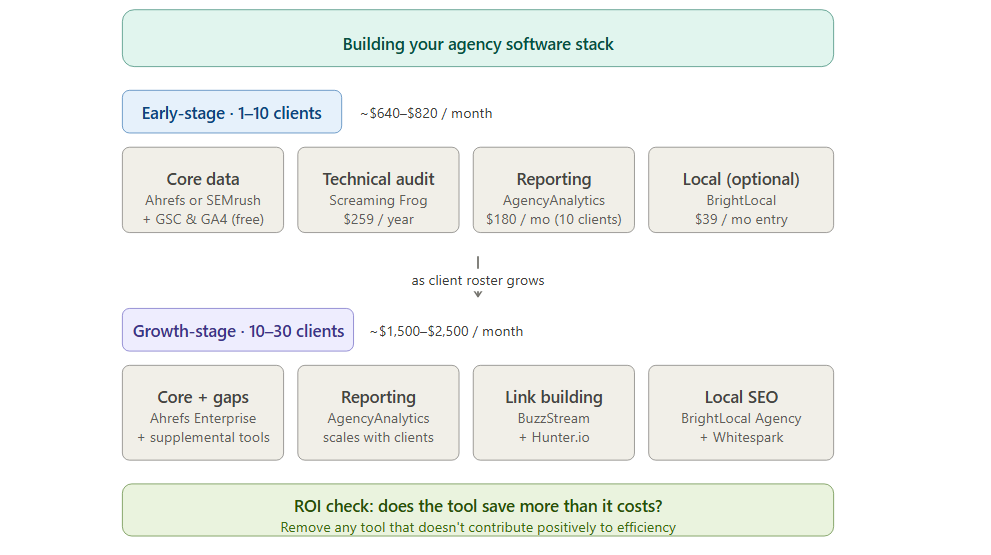991x555 pixels.
Task: Click '$180 / mo (10 clients)' text
Action: [554, 219]
